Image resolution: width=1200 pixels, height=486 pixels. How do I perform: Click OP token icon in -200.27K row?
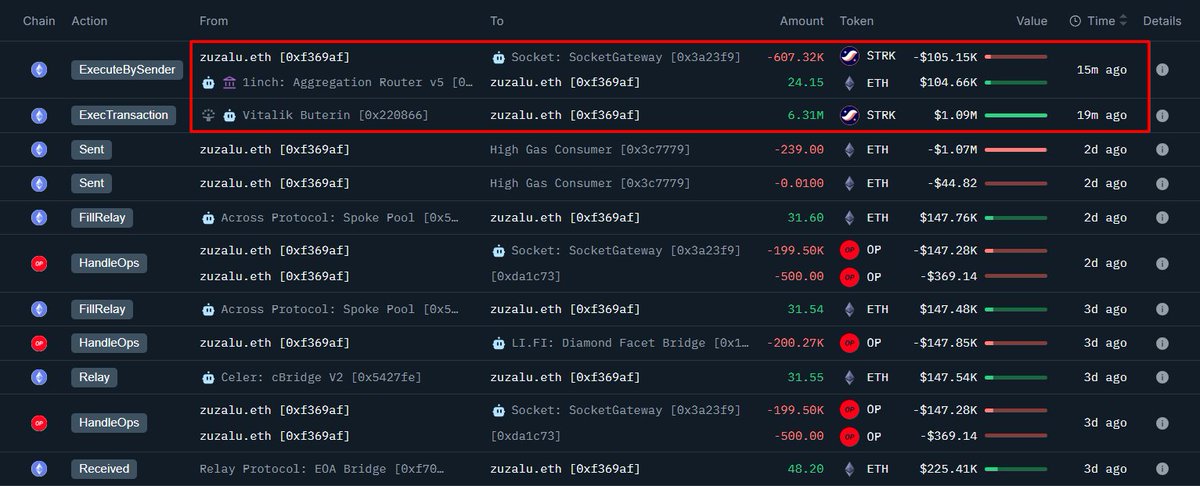(850, 343)
